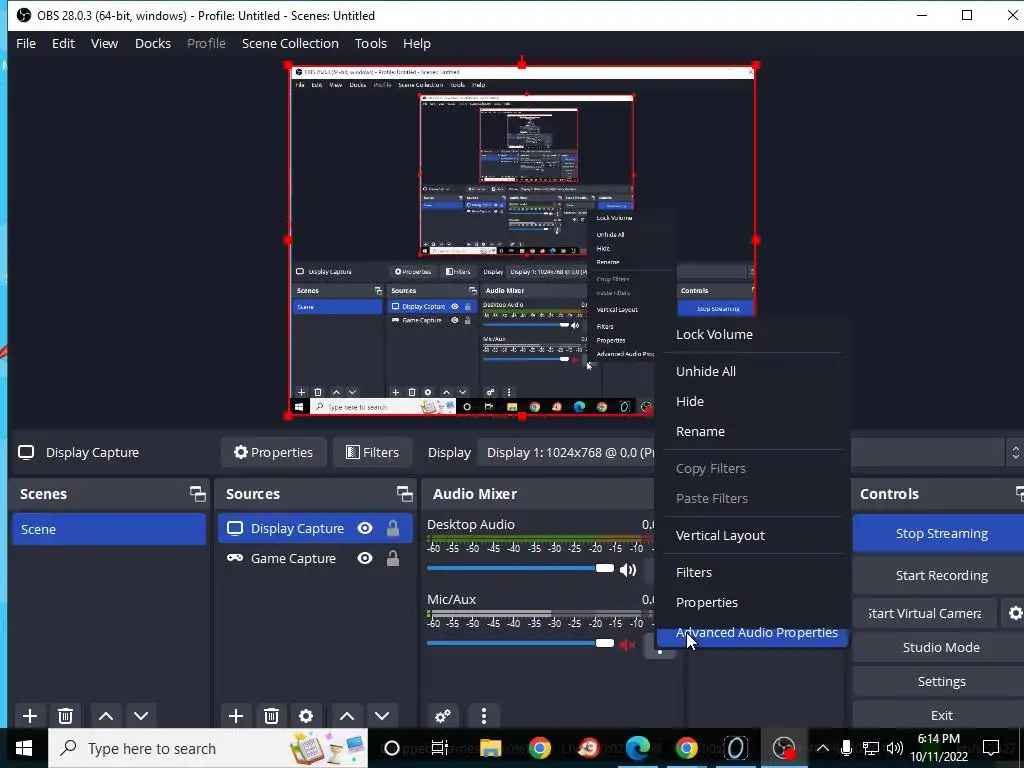Toggle Display Capture visibility eye
The width and height of the screenshot is (1024, 768).
tap(365, 528)
